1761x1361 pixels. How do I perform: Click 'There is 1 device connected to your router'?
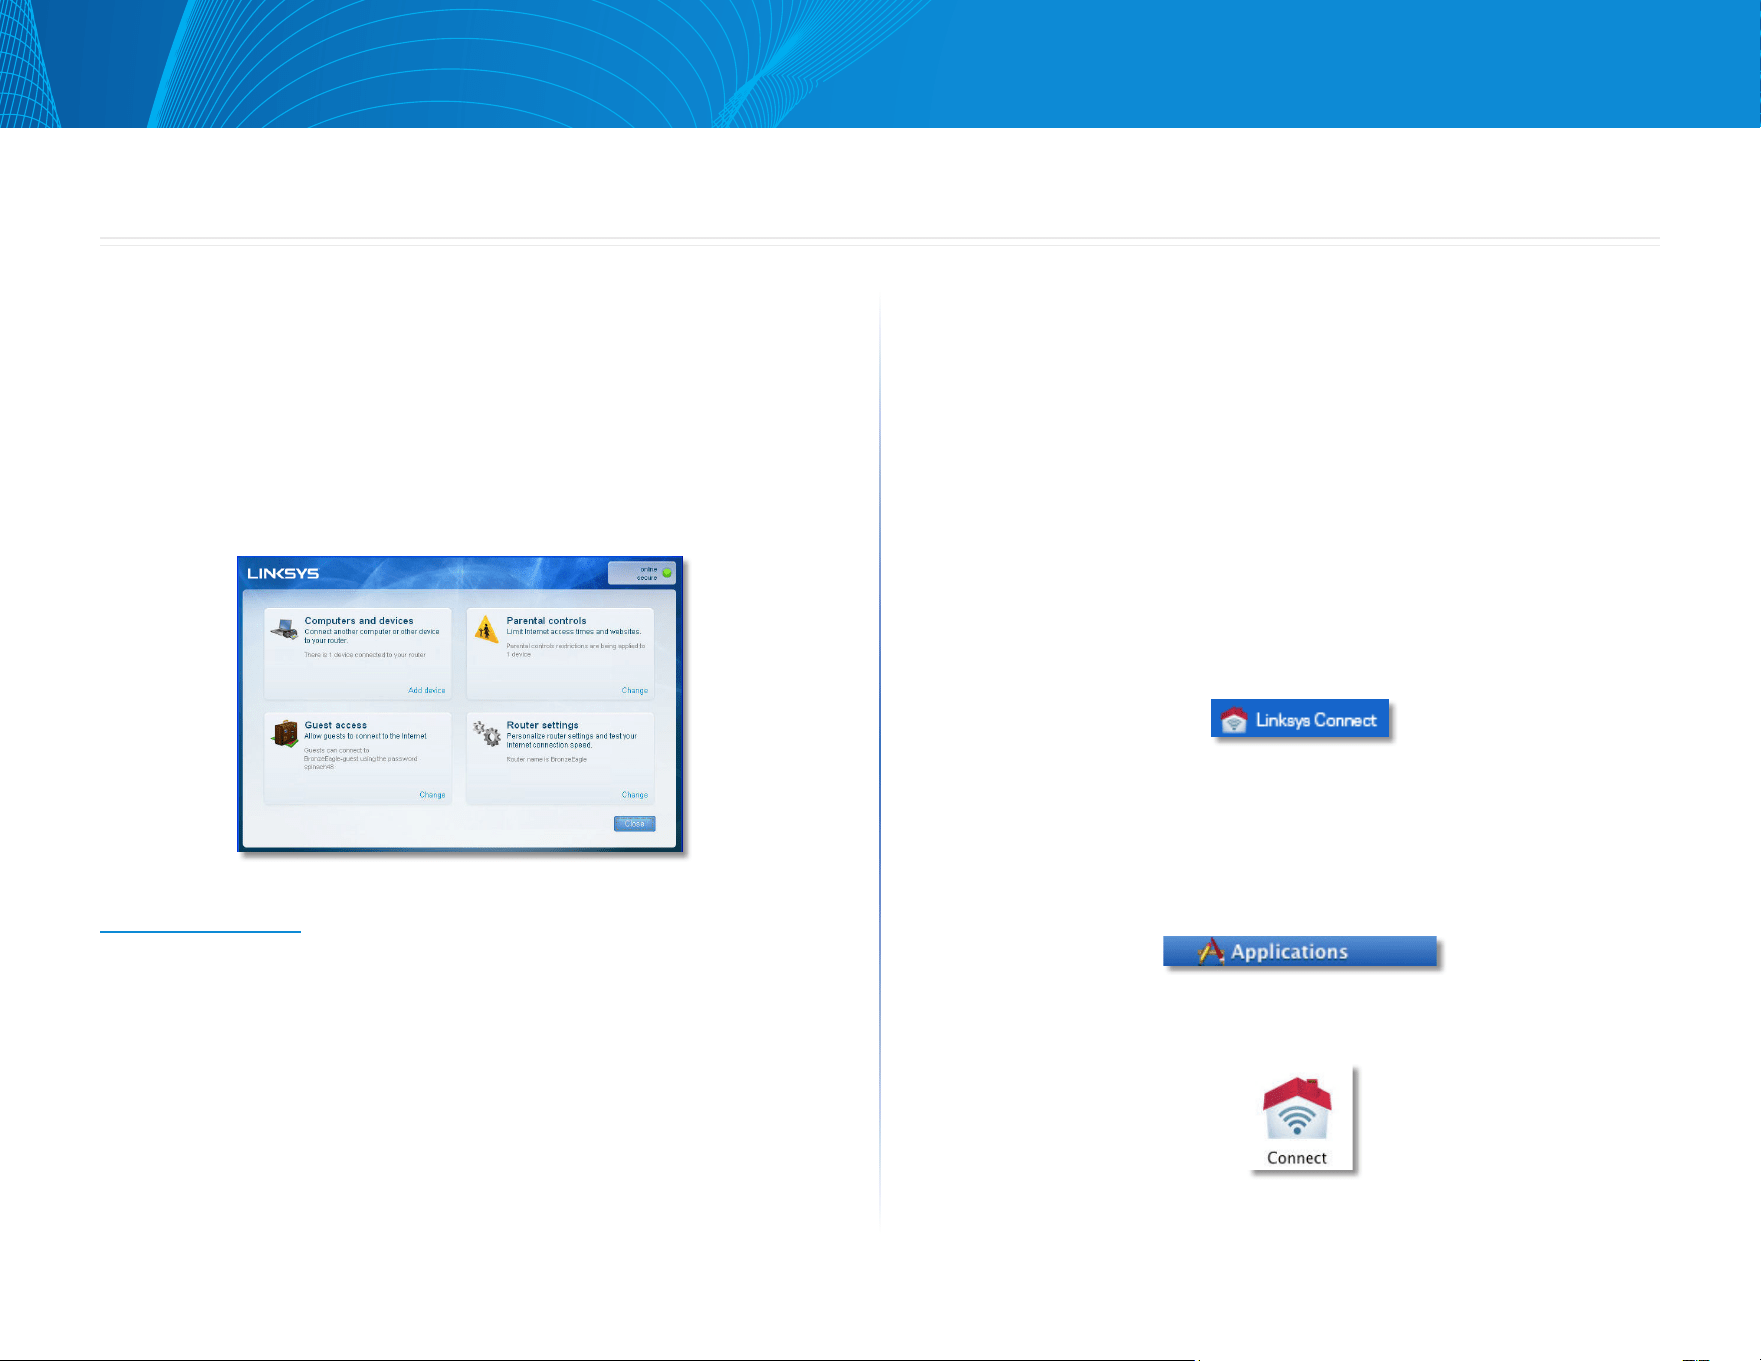point(365,655)
